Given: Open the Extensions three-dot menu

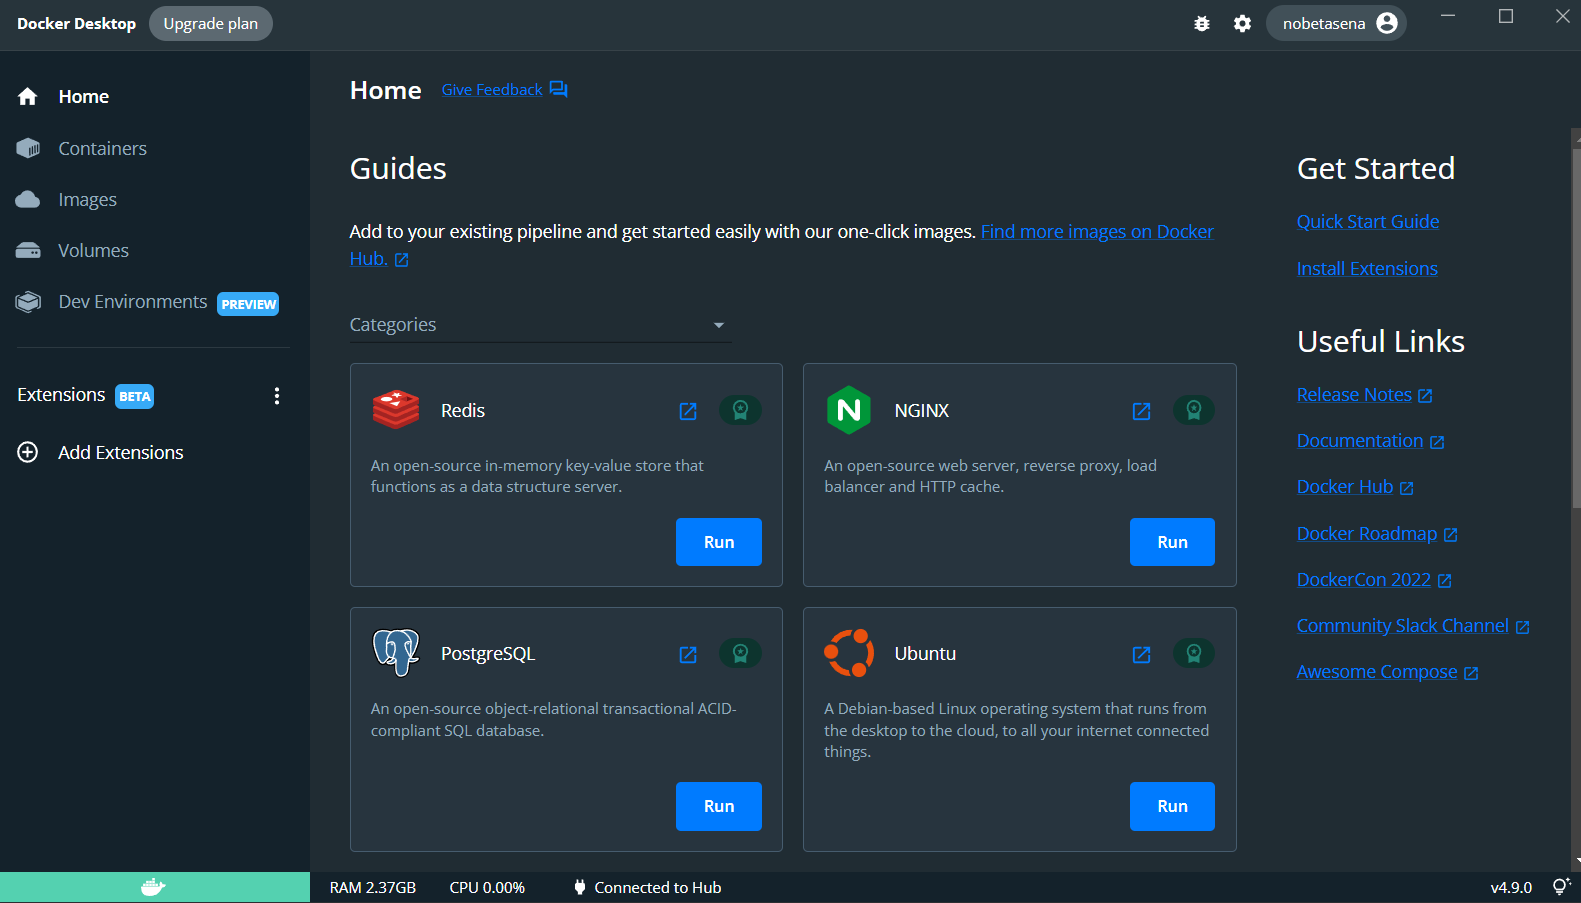Looking at the screenshot, I should click(x=277, y=396).
